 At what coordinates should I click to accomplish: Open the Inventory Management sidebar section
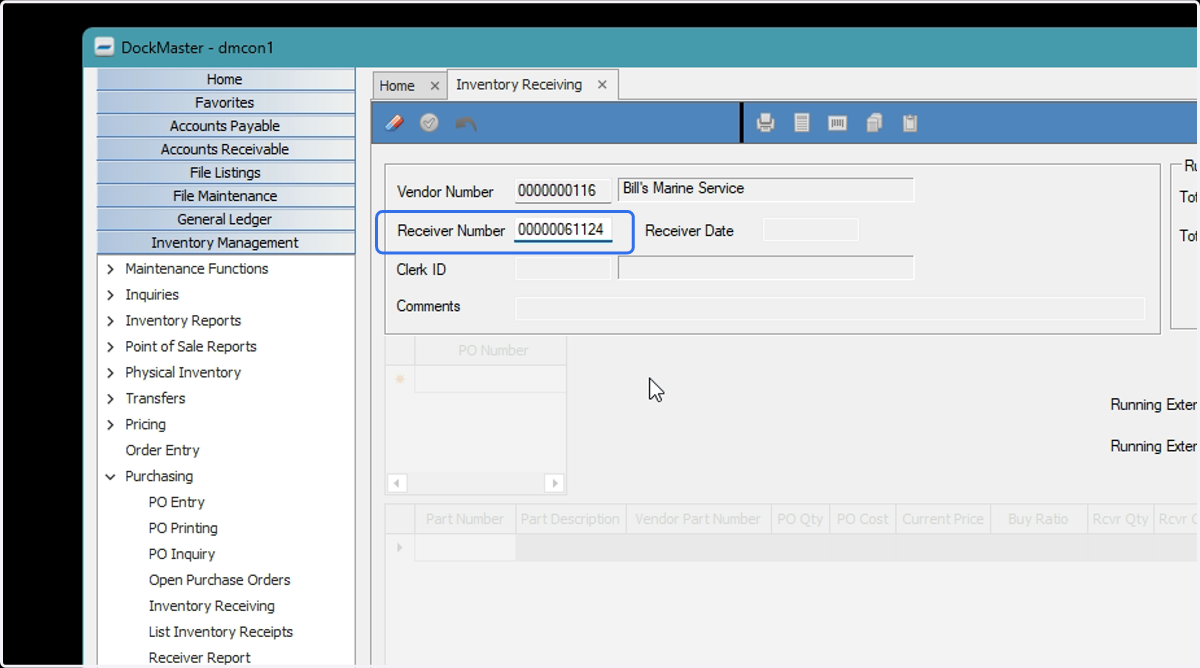click(x=225, y=242)
